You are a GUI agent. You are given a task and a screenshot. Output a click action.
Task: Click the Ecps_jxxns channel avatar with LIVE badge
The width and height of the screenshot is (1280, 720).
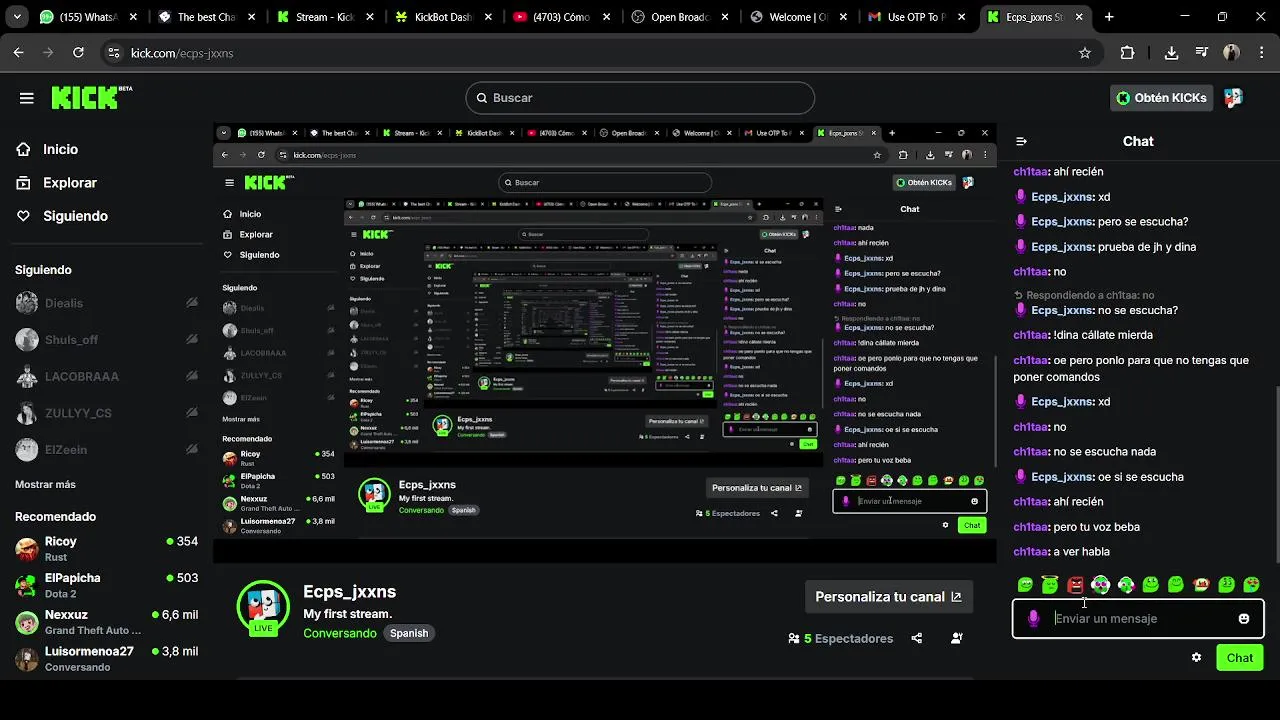tap(263, 607)
